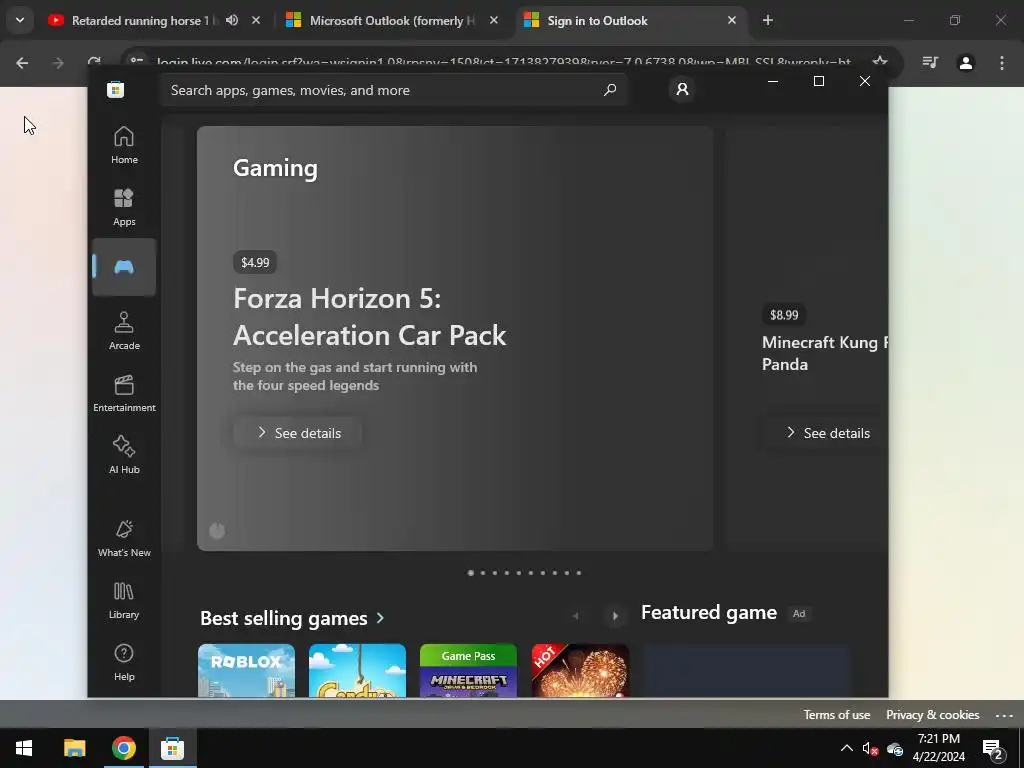The height and width of the screenshot is (768, 1024).
Task: Expand Best selling games chevron arrow
Action: (380, 618)
